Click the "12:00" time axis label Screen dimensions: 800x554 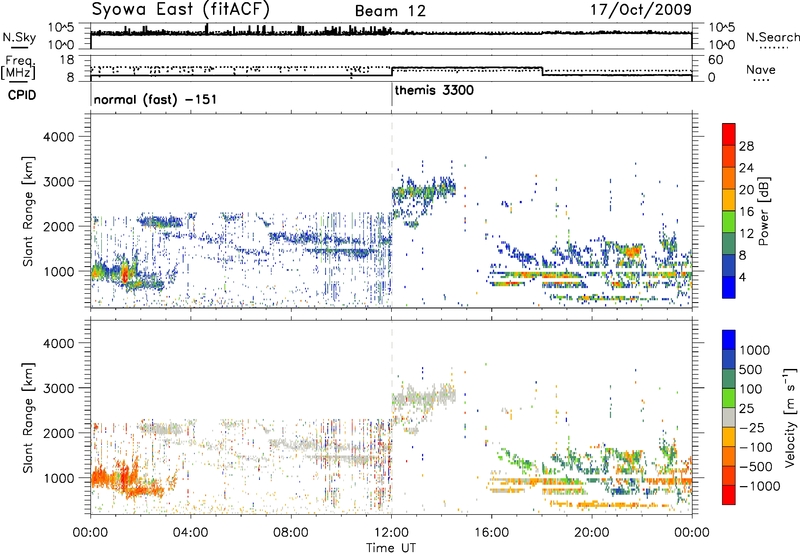point(391,533)
